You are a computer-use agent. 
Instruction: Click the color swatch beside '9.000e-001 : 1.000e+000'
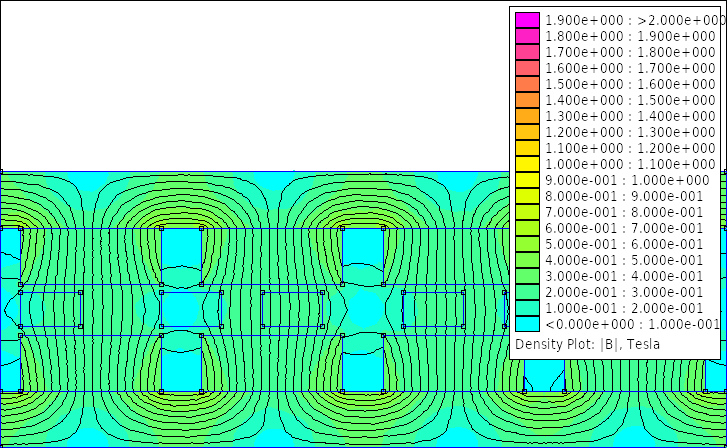527,180
